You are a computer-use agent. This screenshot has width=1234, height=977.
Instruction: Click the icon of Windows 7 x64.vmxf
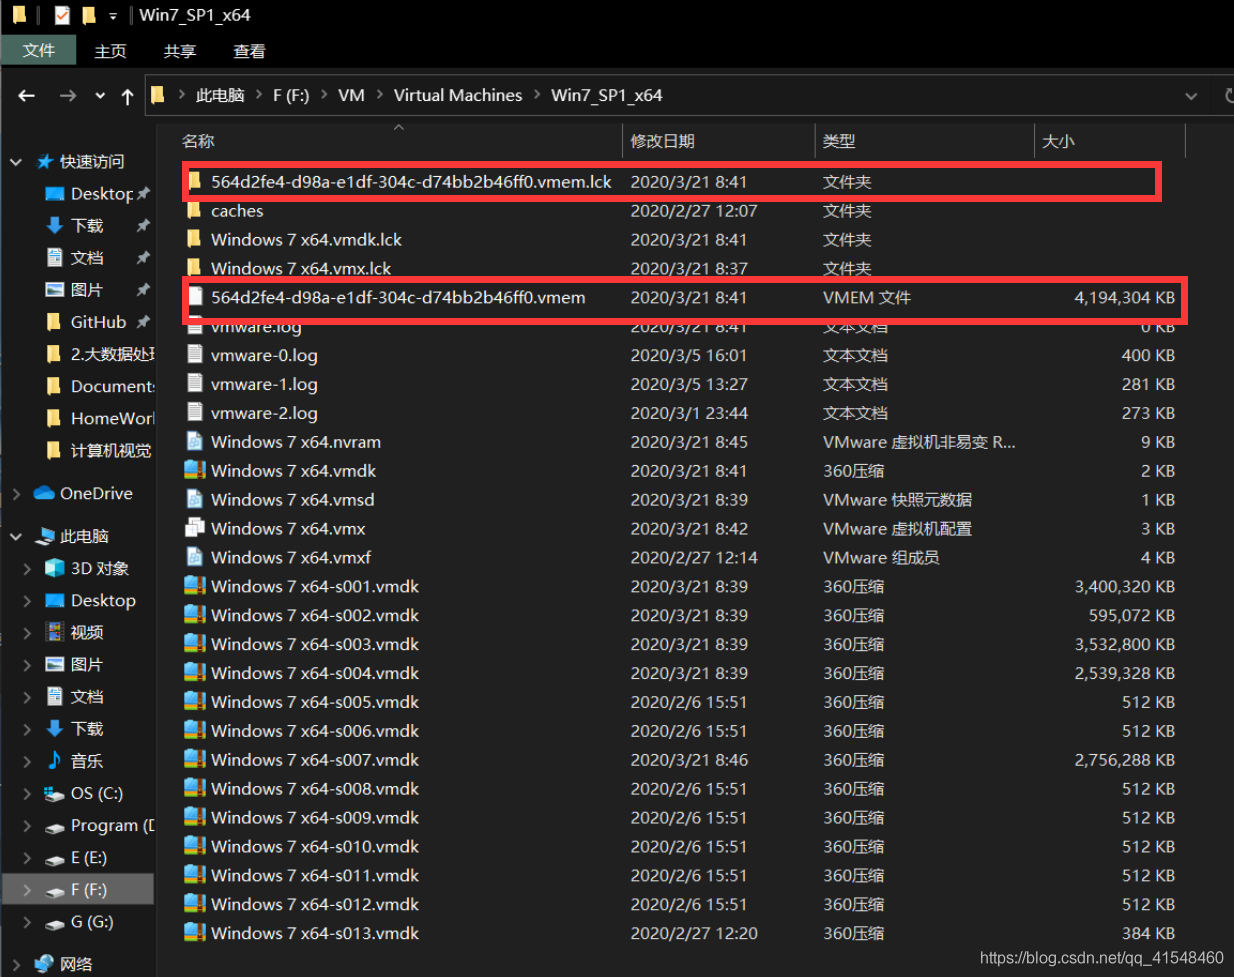[x=195, y=558]
